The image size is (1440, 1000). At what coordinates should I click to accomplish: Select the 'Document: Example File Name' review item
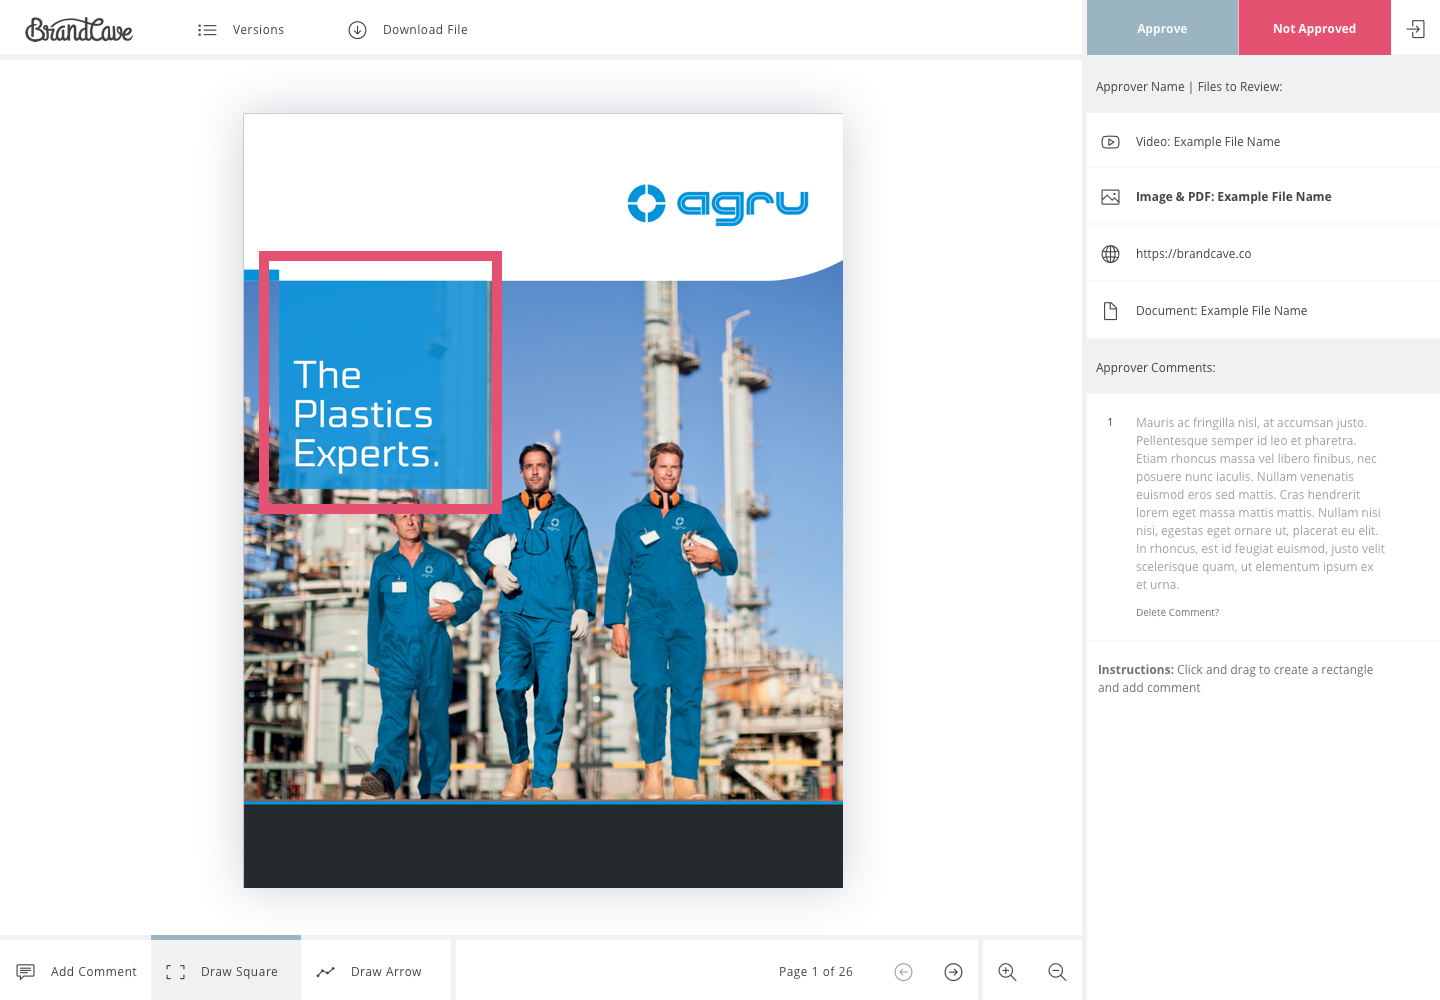tap(1221, 310)
